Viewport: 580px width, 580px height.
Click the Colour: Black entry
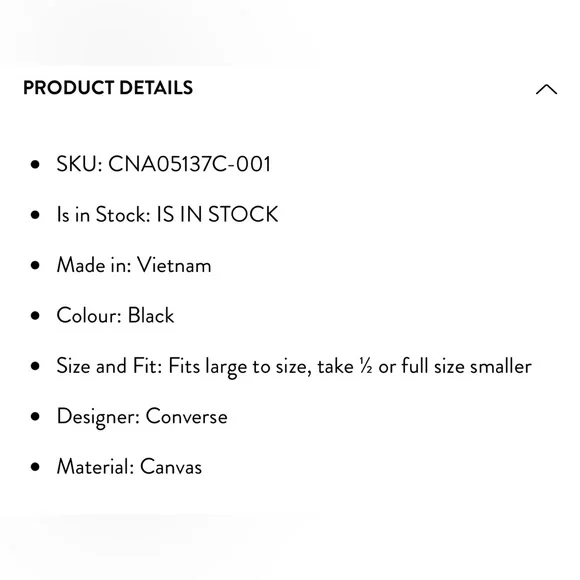[x=115, y=316]
